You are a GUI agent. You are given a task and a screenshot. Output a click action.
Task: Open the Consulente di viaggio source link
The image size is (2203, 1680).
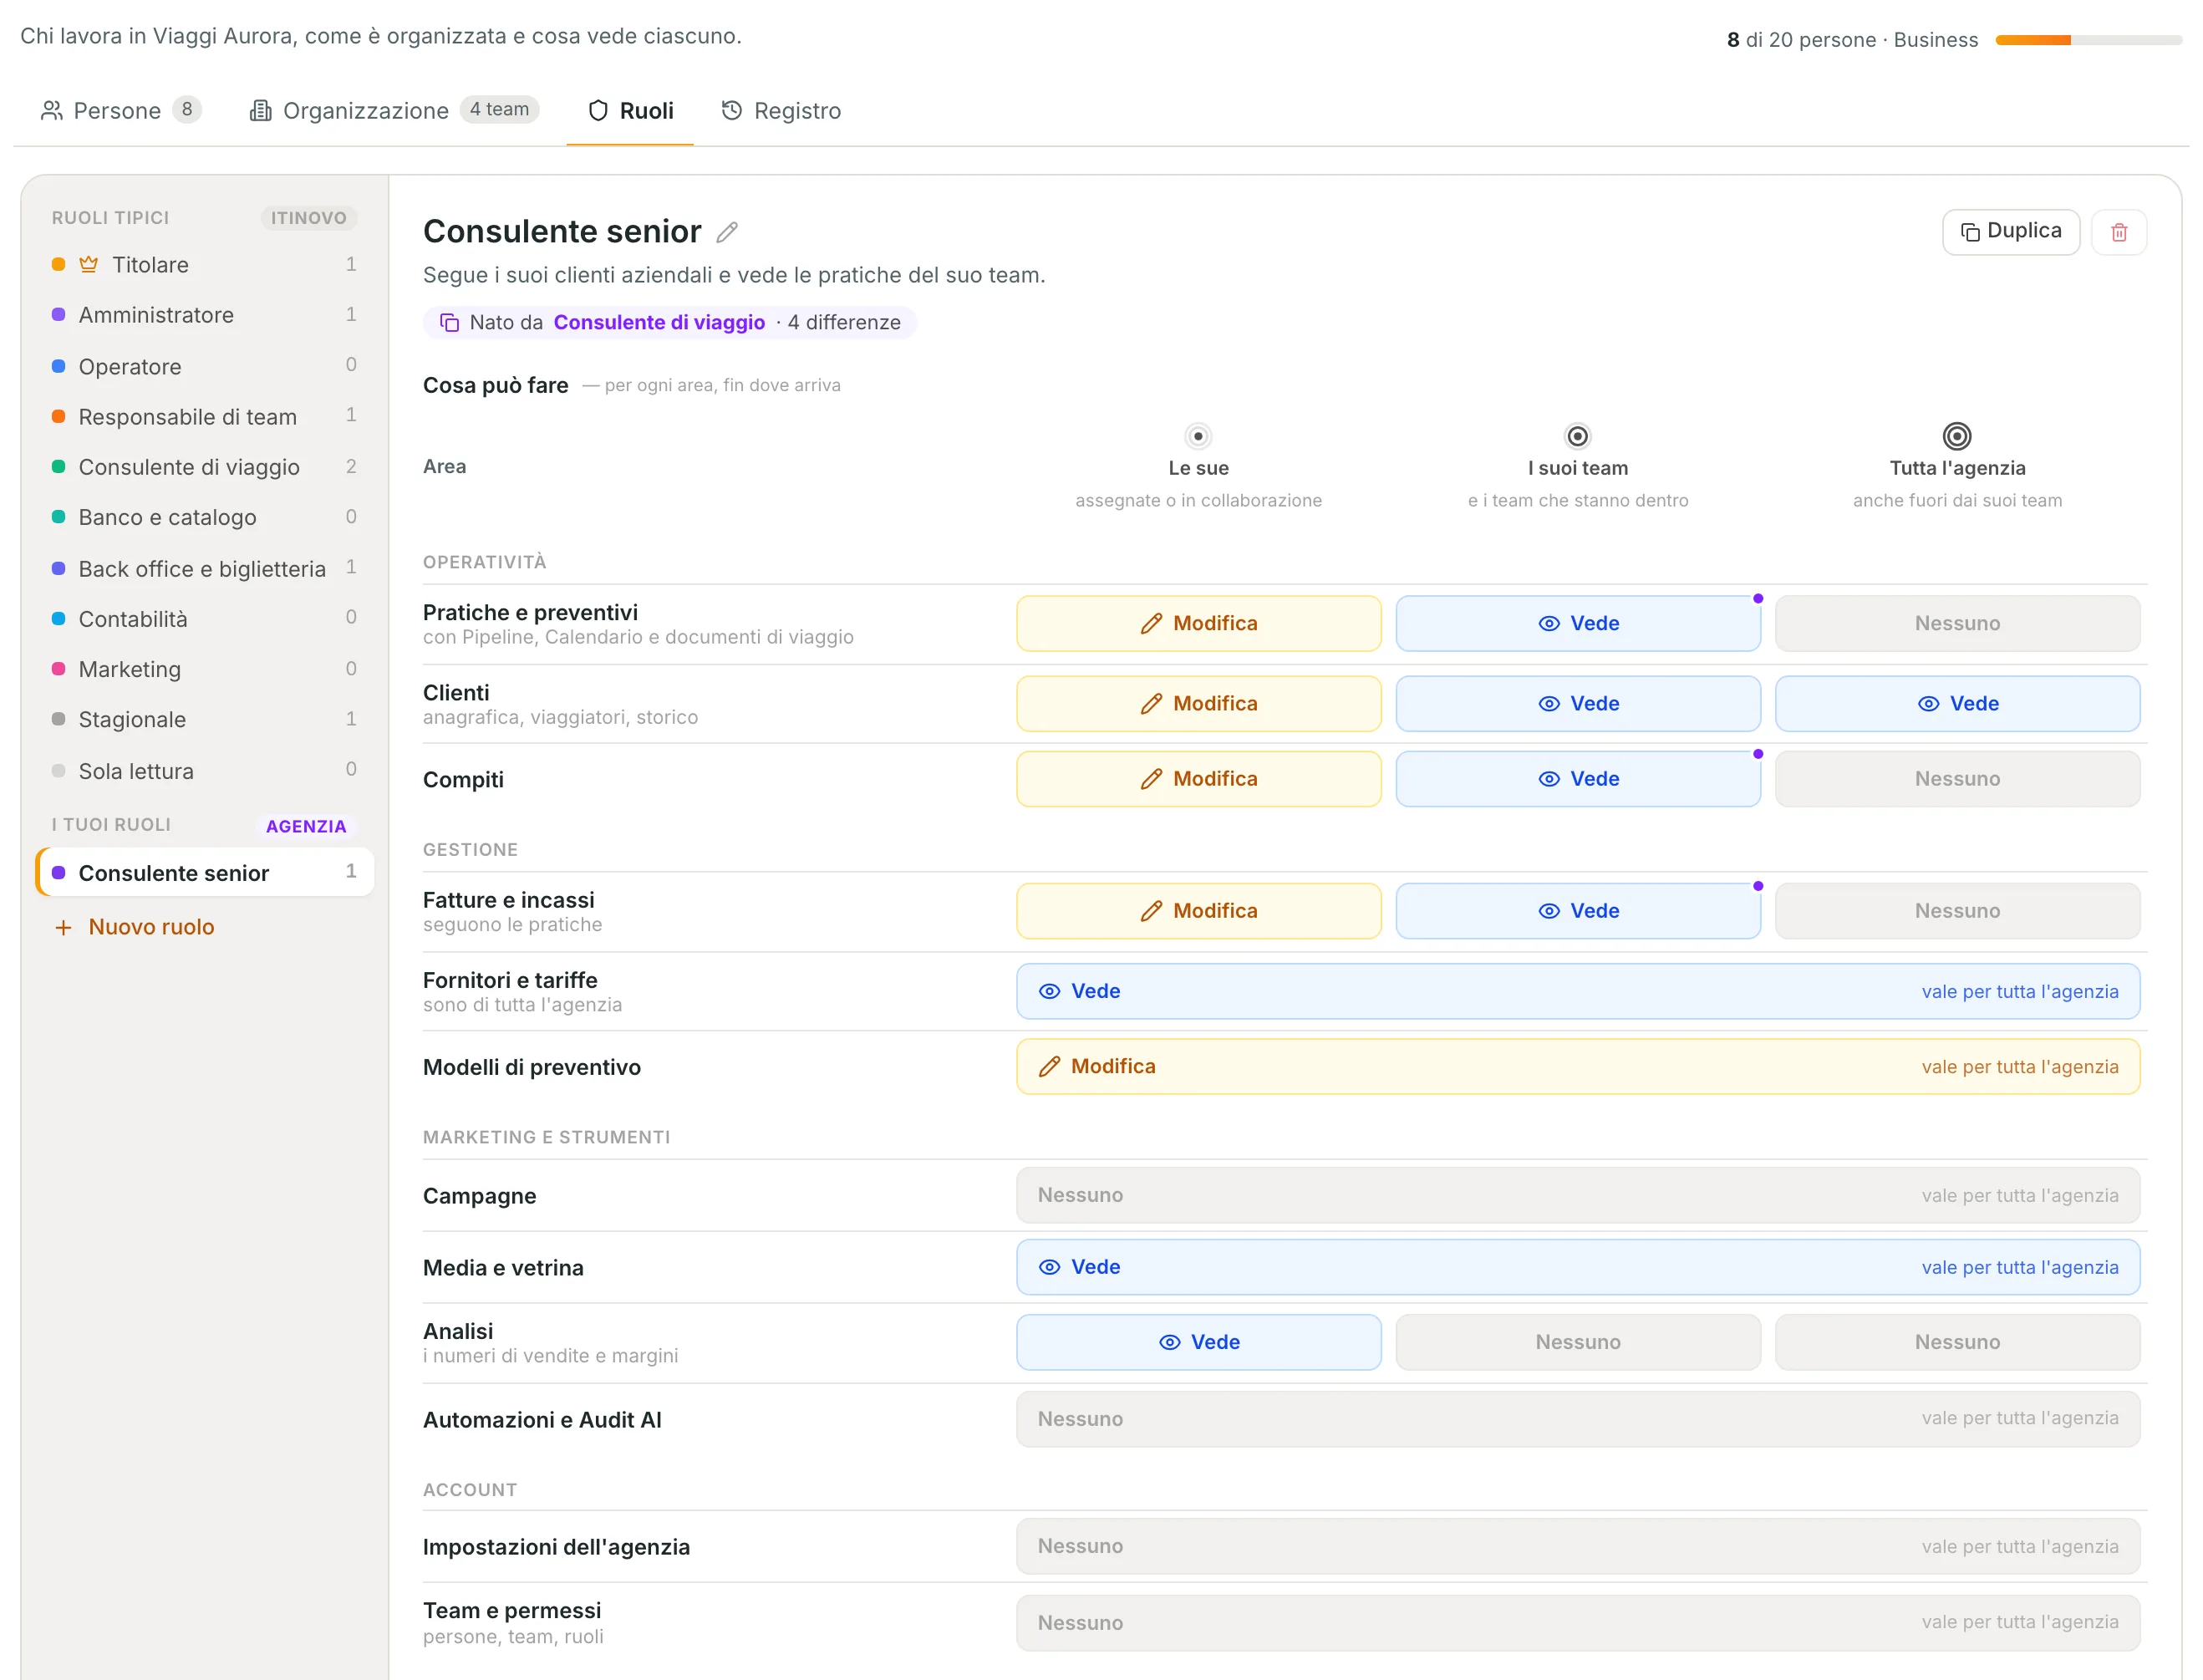tap(659, 322)
